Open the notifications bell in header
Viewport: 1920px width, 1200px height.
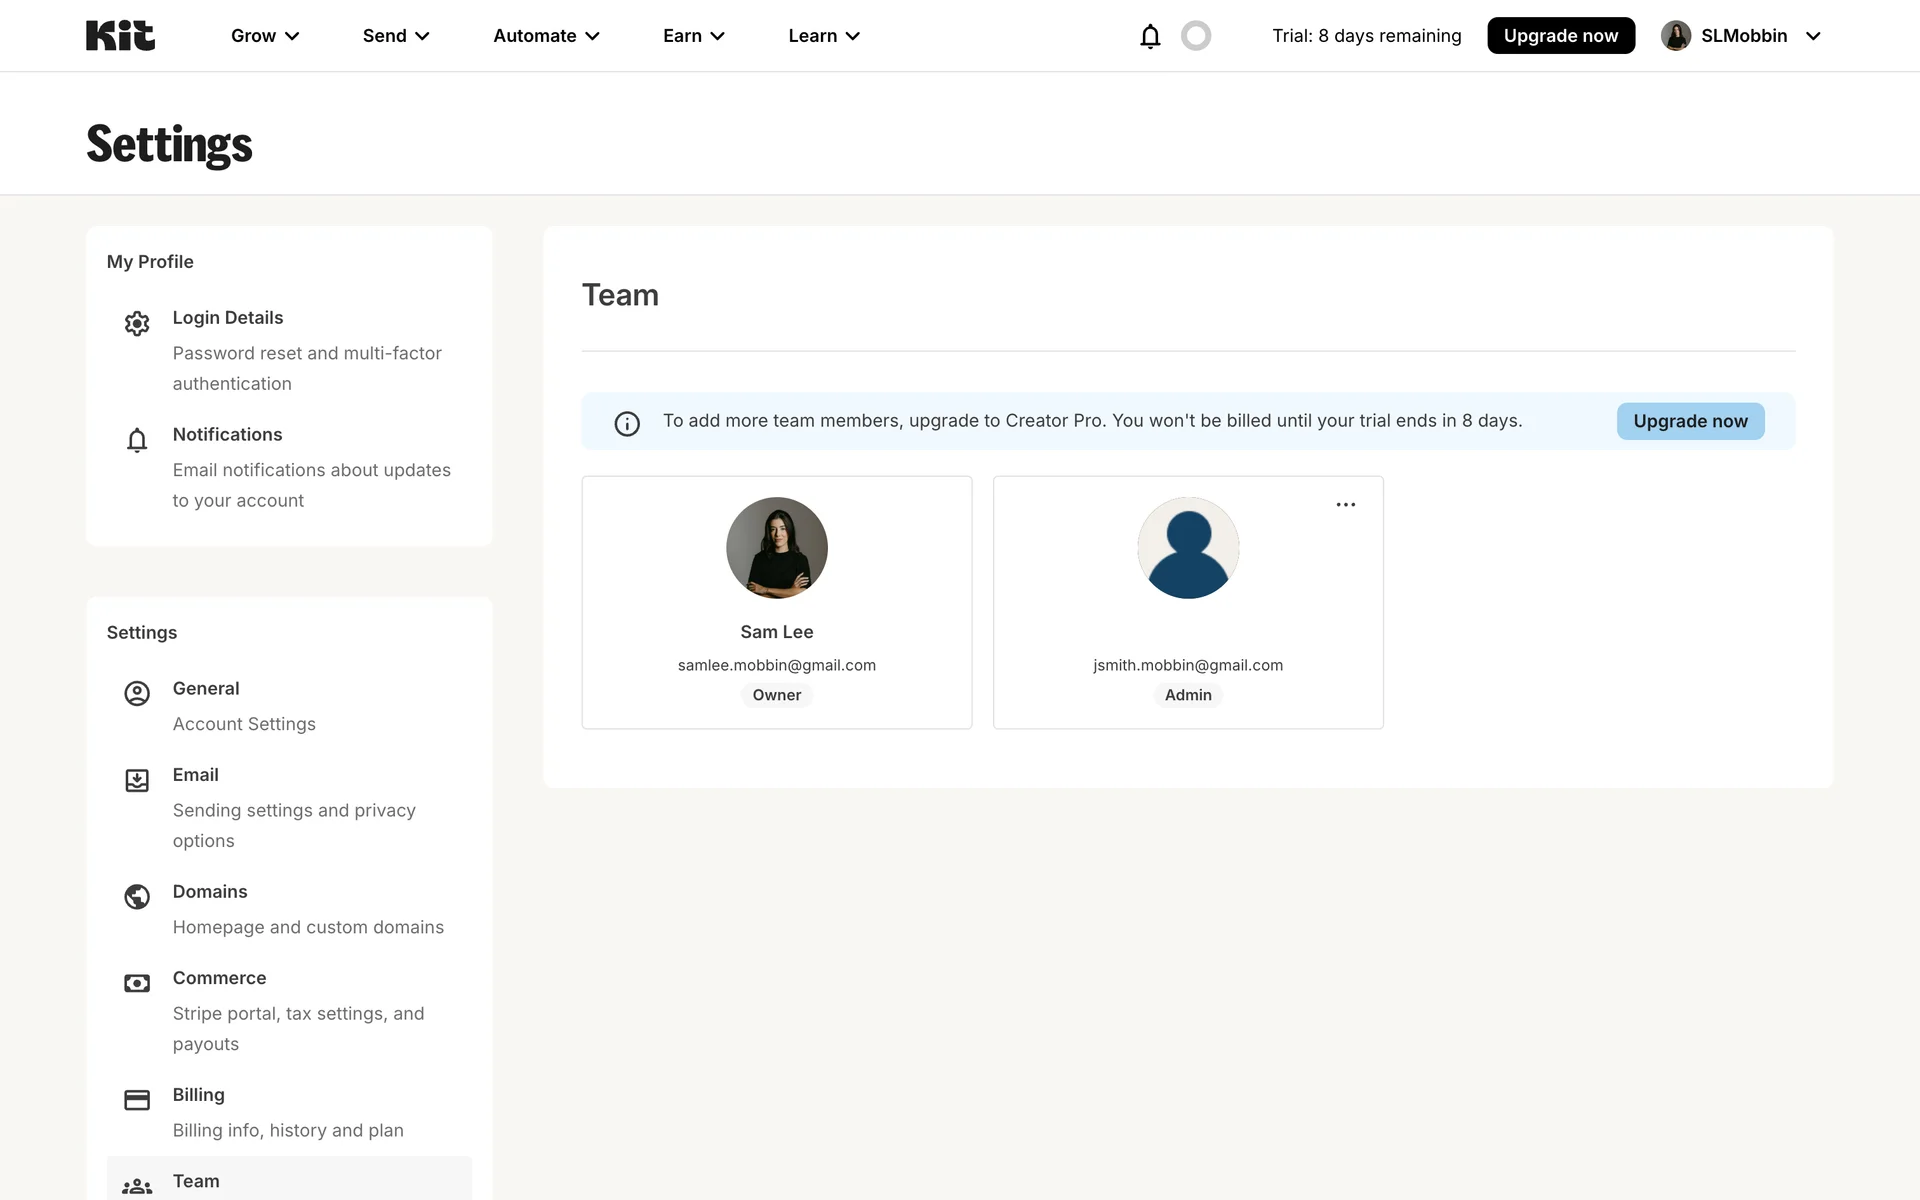pyautogui.click(x=1150, y=36)
